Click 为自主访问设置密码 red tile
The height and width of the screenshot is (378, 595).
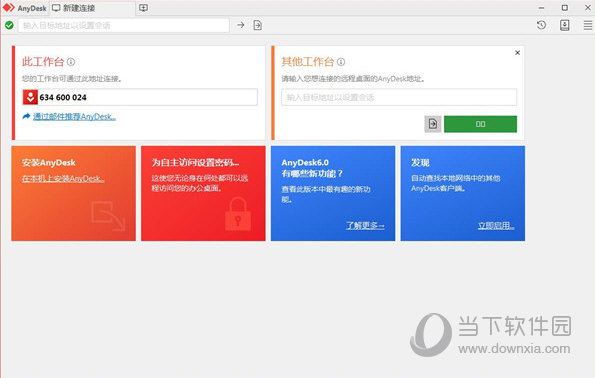[203, 193]
